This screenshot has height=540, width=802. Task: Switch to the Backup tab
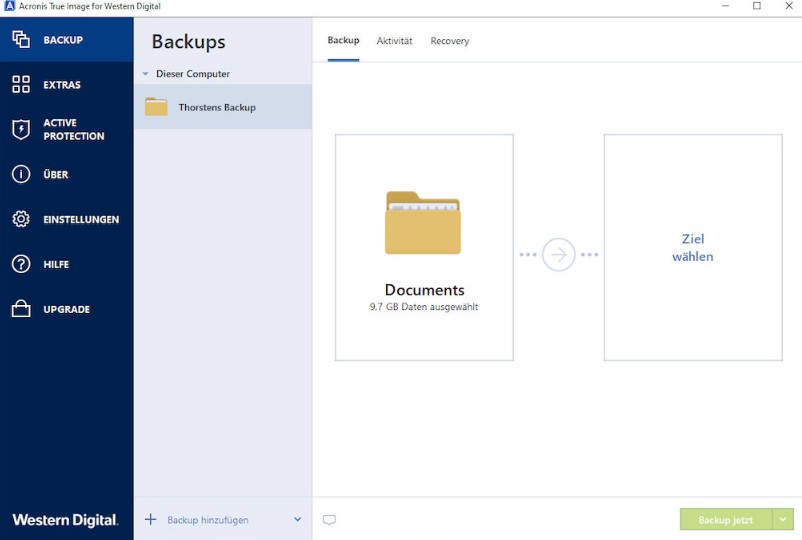point(343,40)
